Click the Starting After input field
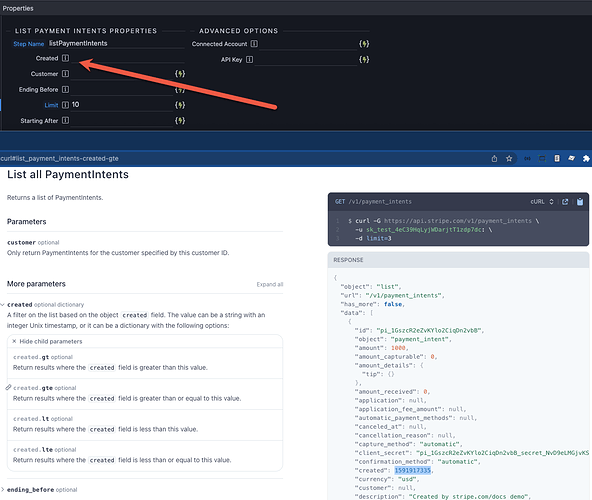Viewport: 592px width, 500px height. [122, 120]
